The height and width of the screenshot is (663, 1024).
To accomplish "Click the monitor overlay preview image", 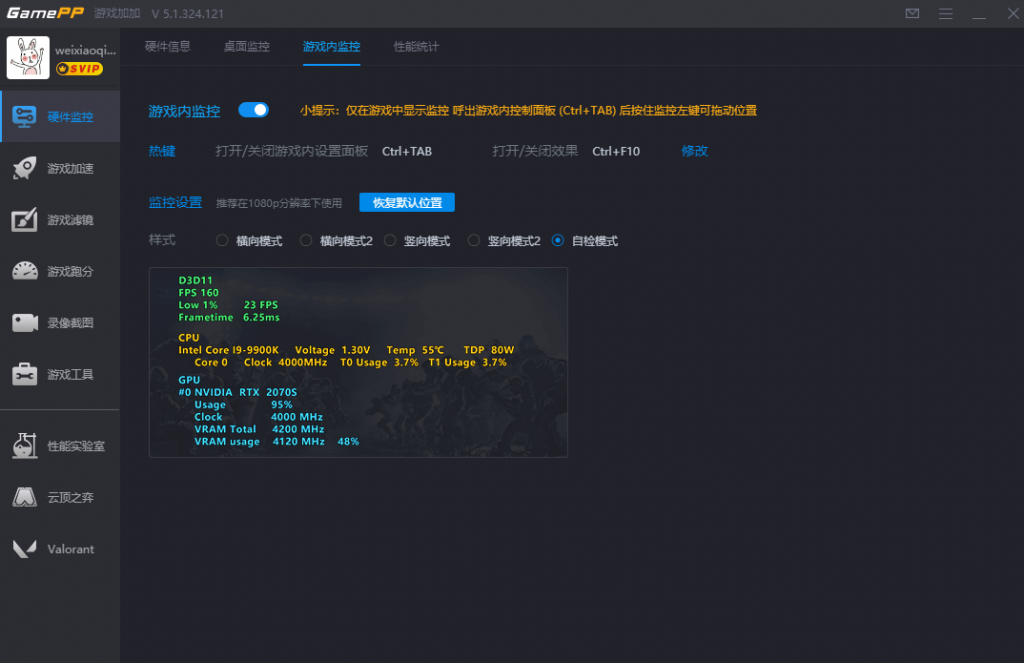I will click(358, 363).
